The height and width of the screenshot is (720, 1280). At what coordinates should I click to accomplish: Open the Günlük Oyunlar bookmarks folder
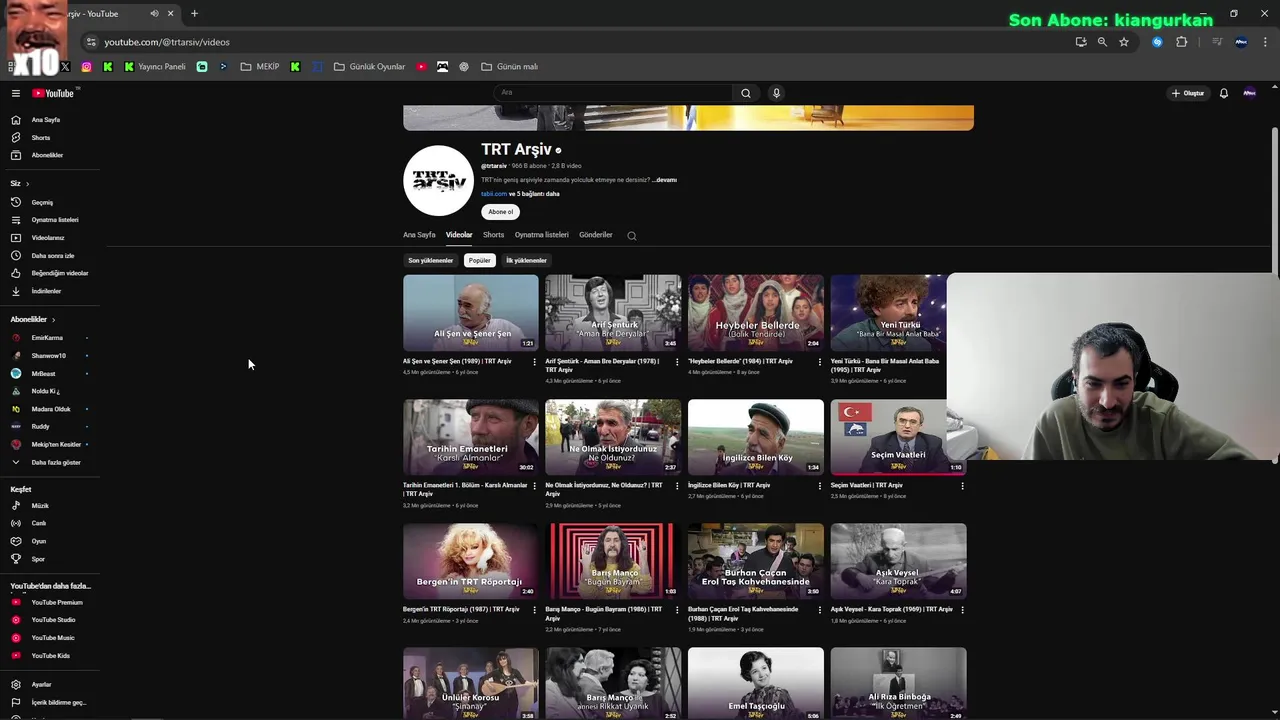[369, 67]
